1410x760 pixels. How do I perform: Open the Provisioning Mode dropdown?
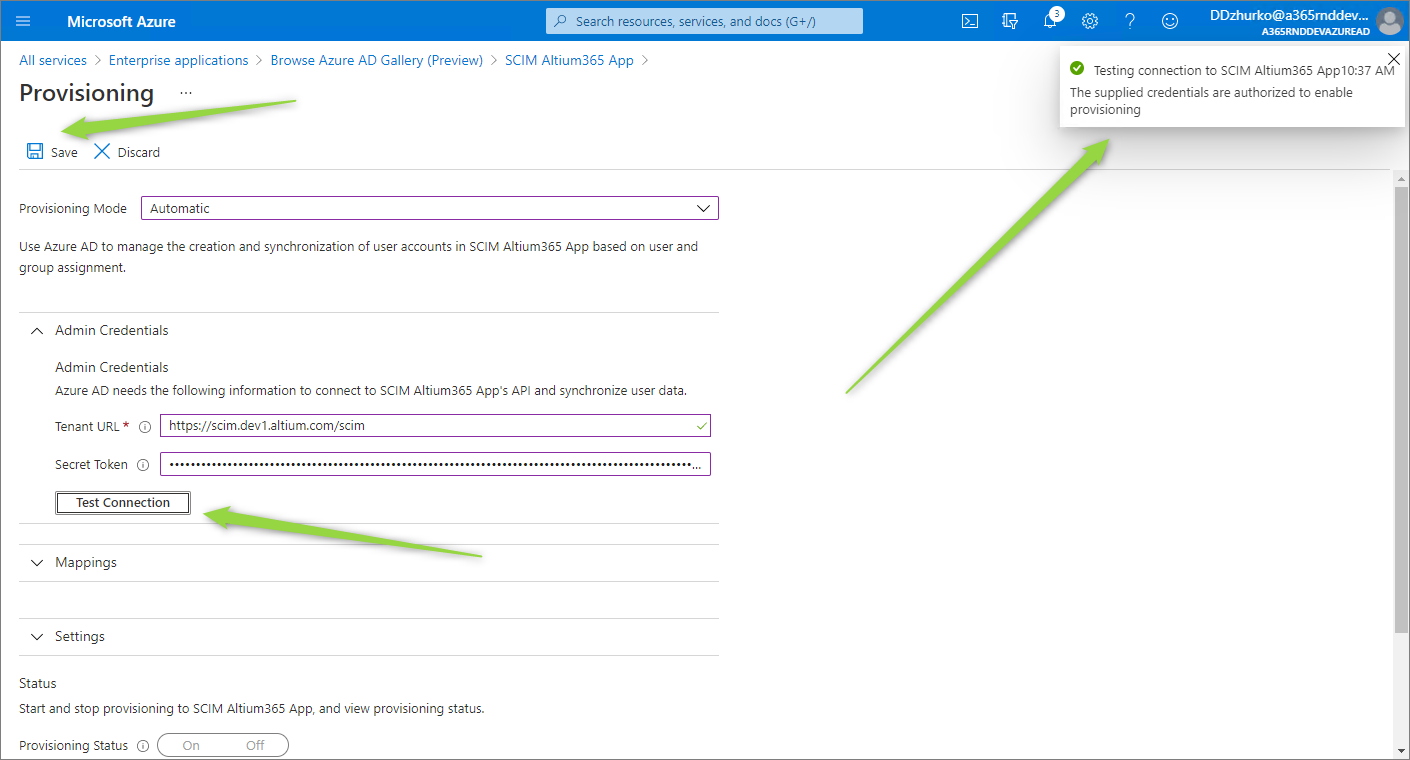point(429,208)
